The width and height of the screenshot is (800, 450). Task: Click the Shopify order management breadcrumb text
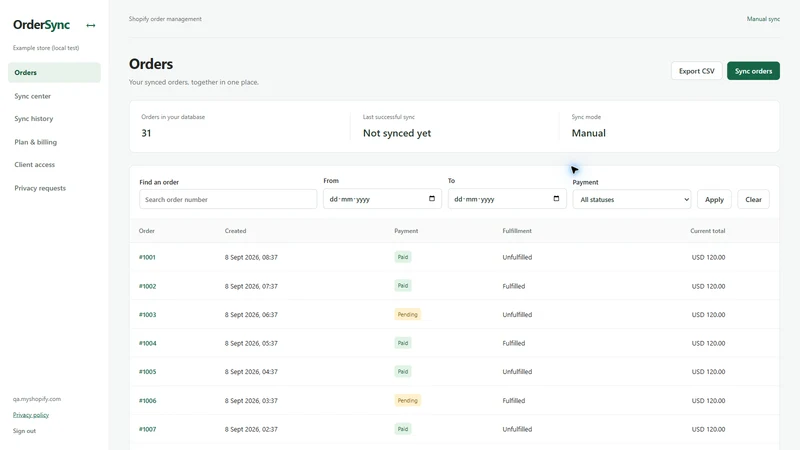(165, 19)
